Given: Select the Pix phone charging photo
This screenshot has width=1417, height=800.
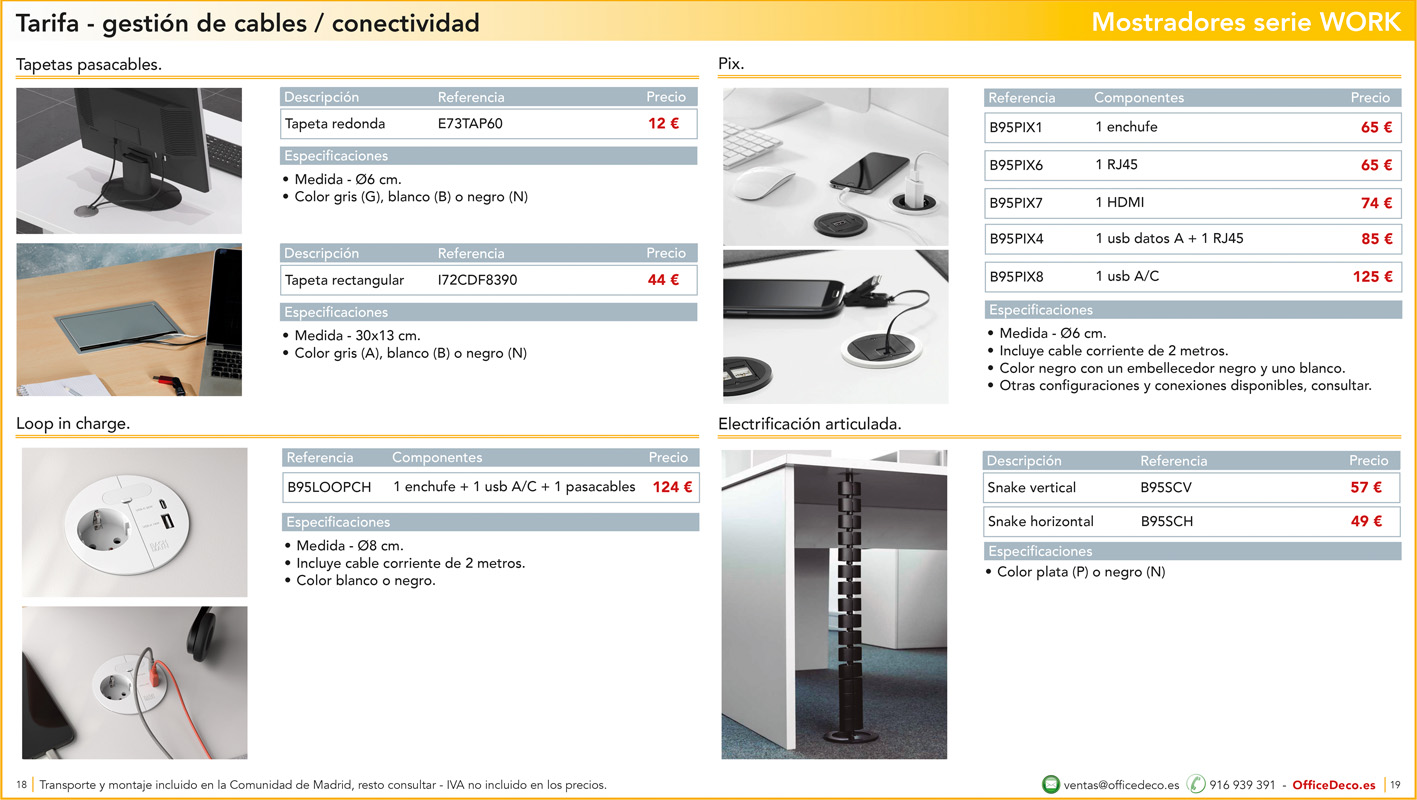Looking at the screenshot, I should pyautogui.click(x=835, y=166).
